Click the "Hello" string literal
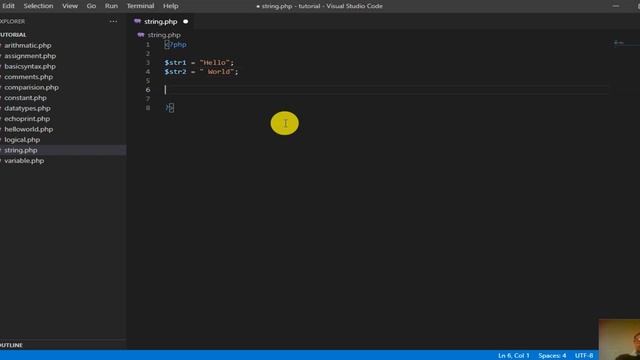 click(x=214, y=62)
